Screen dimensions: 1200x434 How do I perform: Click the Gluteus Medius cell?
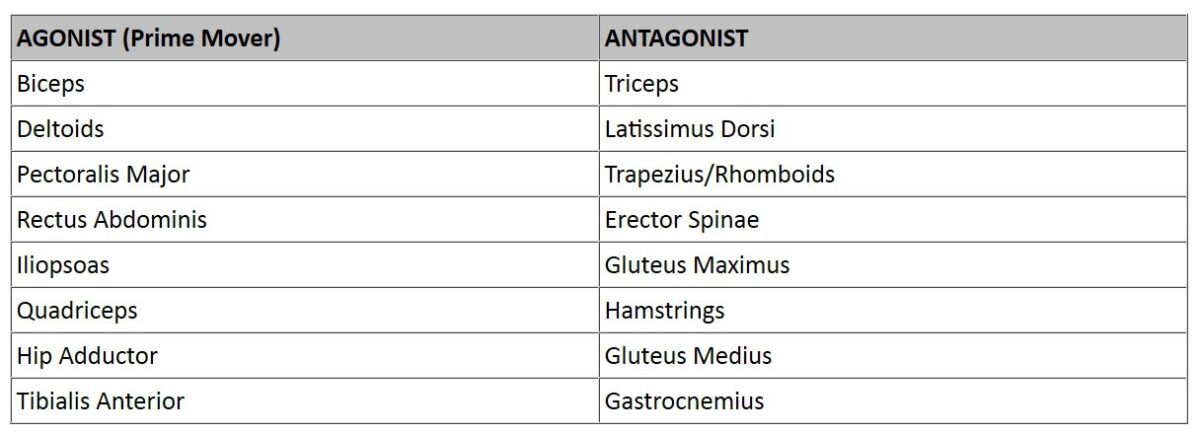coord(688,356)
